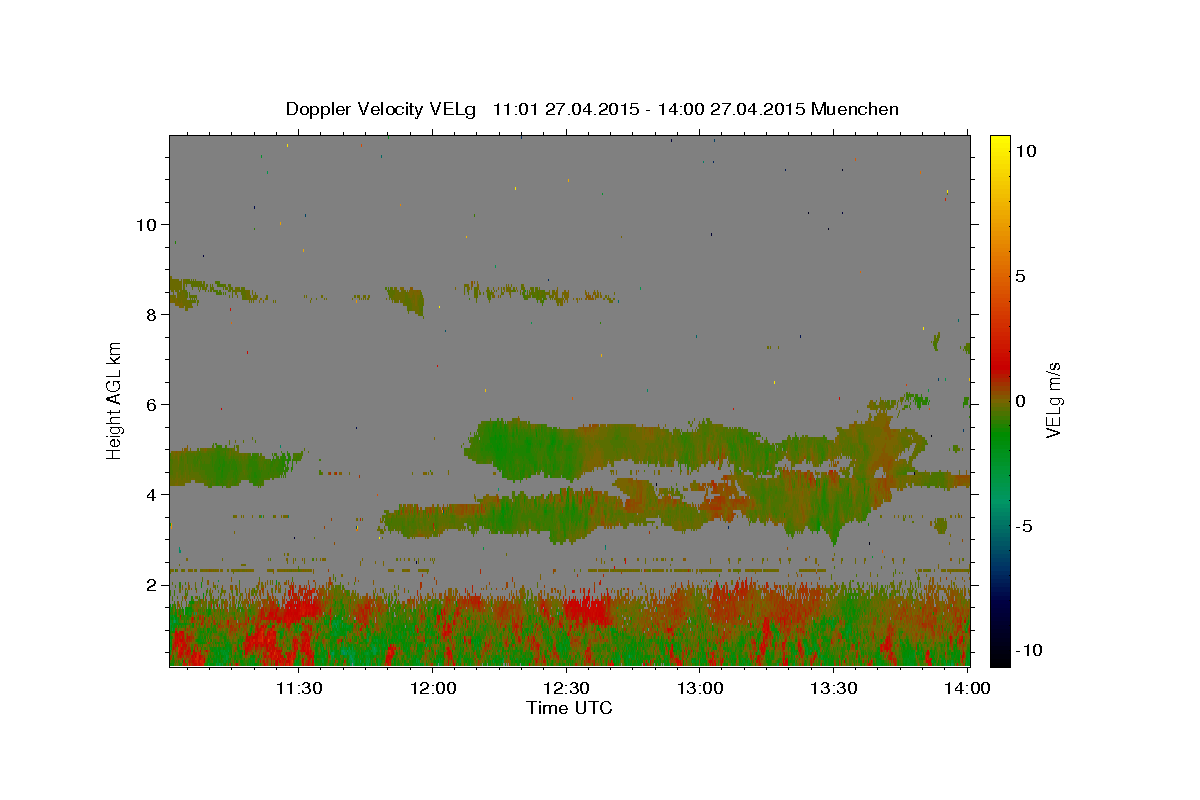This screenshot has height=800, width=1200.
Task: Select the 13:30 time tick label
Action: (x=833, y=688)
